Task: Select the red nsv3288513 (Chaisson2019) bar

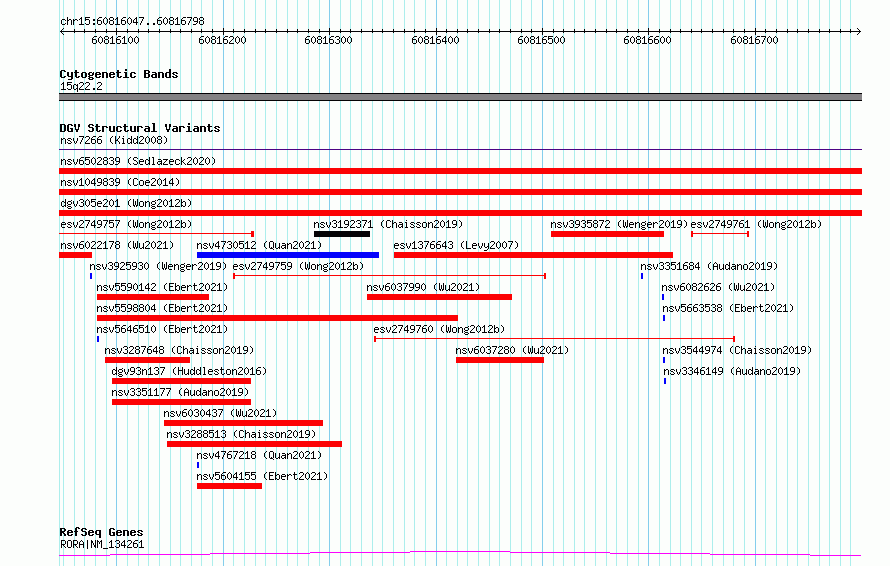Action: click(254, 444)
